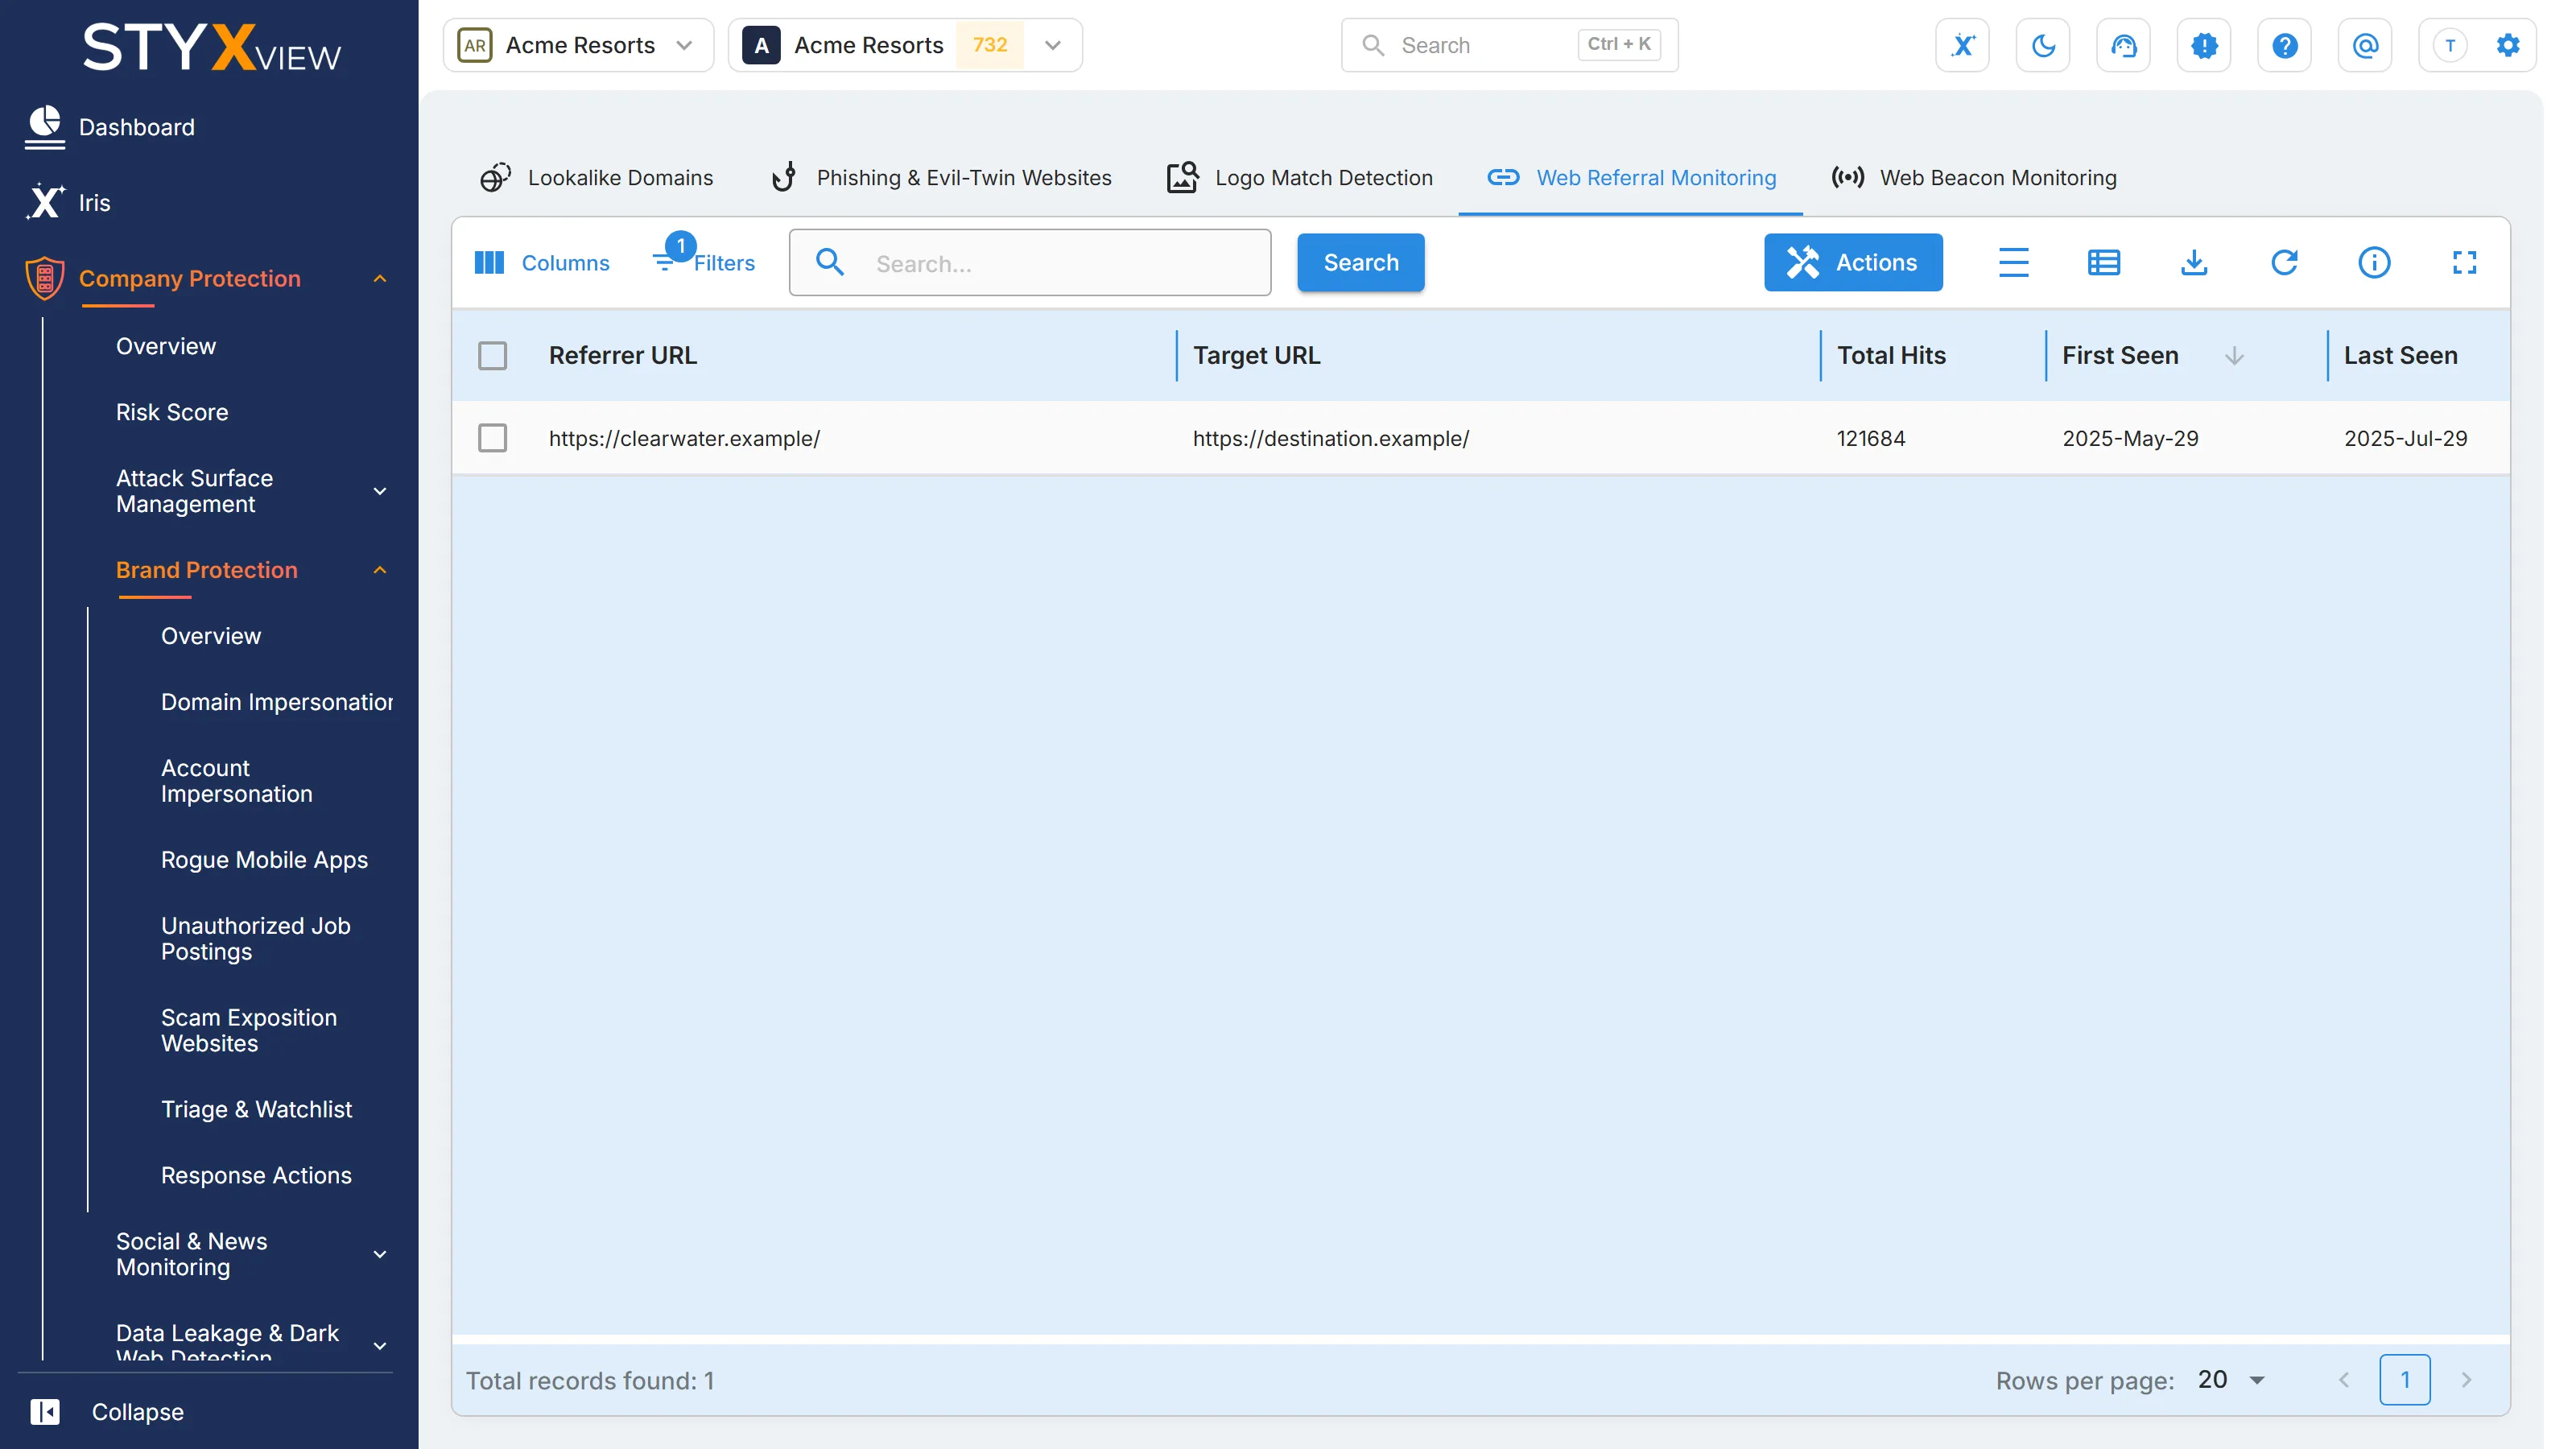This screenshot has height=1449, width=2576.
Task: Switch to Lookalike Domains tab
Action: point(596,177)
